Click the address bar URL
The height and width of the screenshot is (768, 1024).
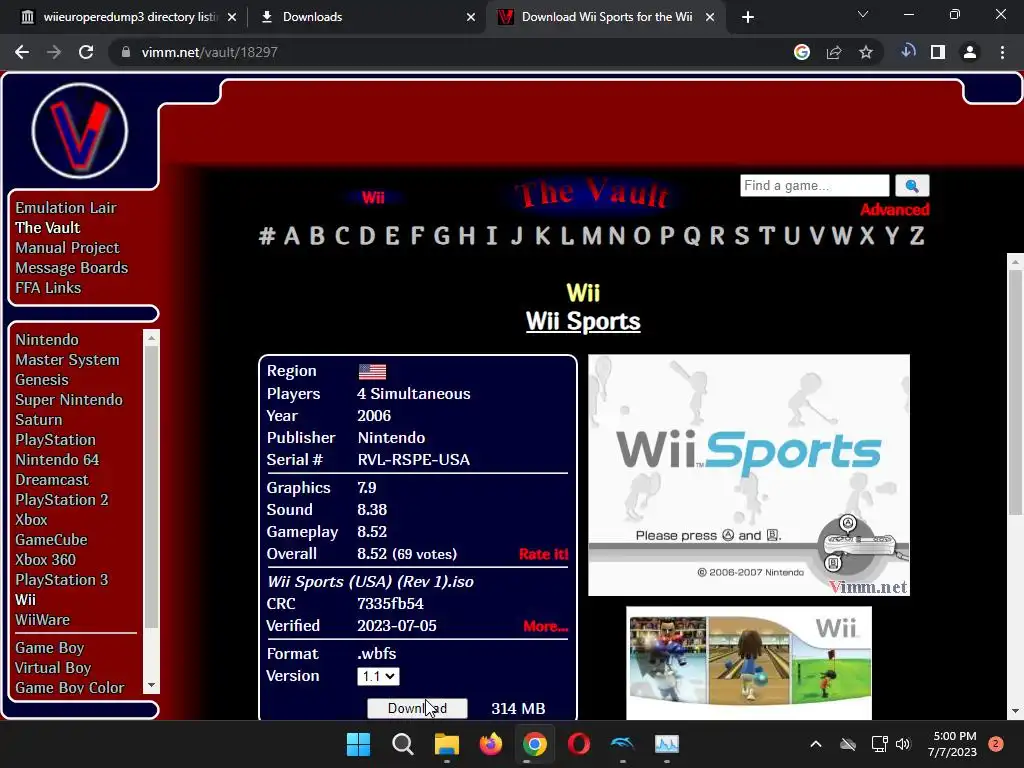click(x=209, y=52)
